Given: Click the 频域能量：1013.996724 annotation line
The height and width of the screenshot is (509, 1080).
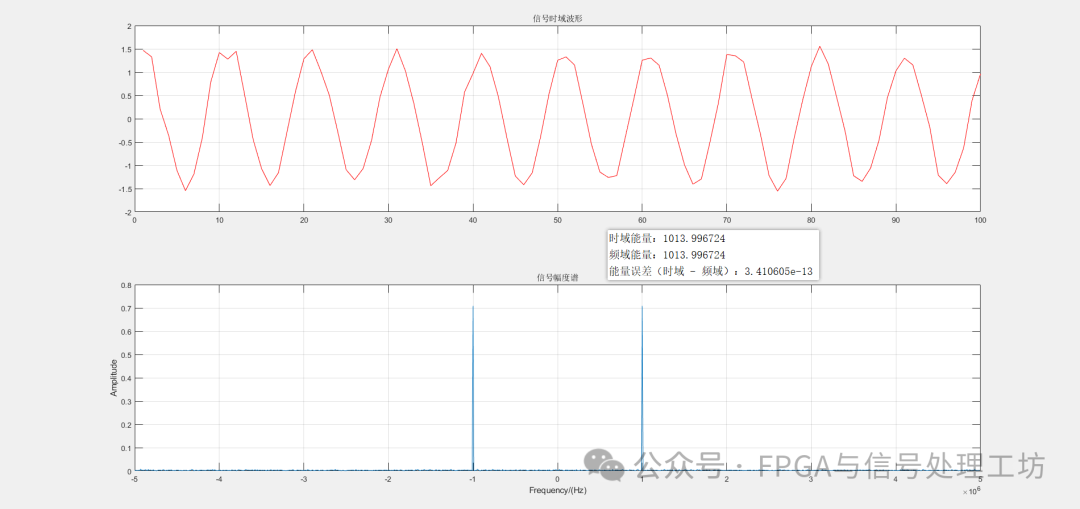Looking at the screenshot, I should coord(667,255).
